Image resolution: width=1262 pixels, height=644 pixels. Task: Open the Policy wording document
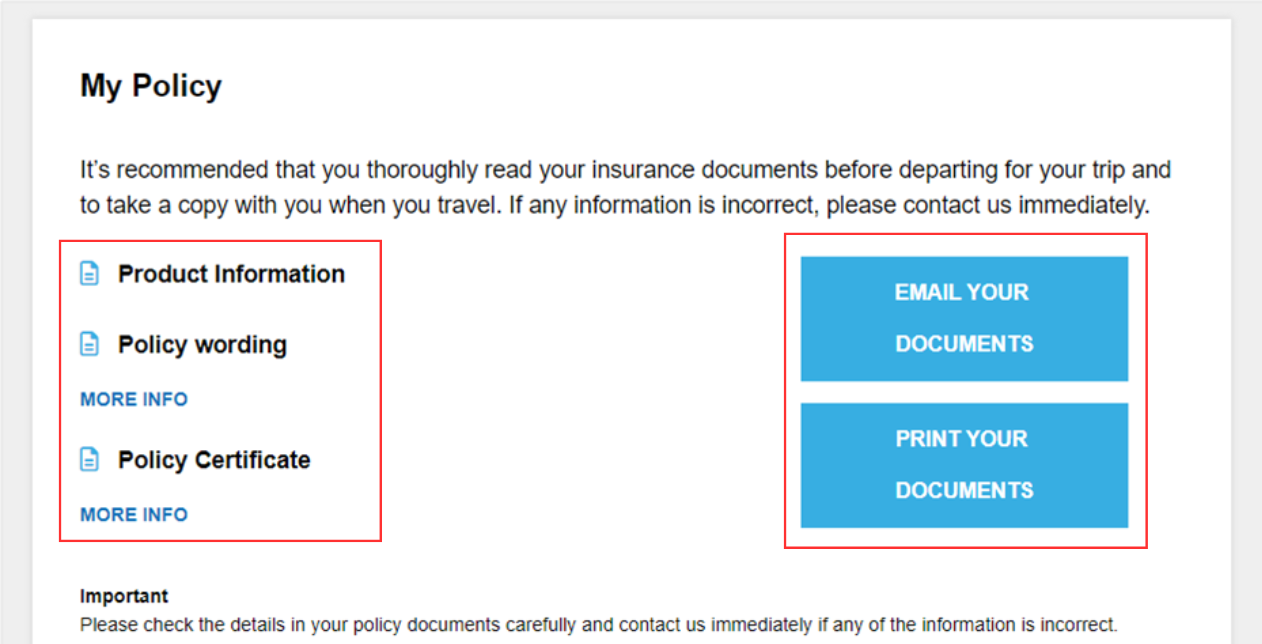pyautogui.click(x=202, y=345)
